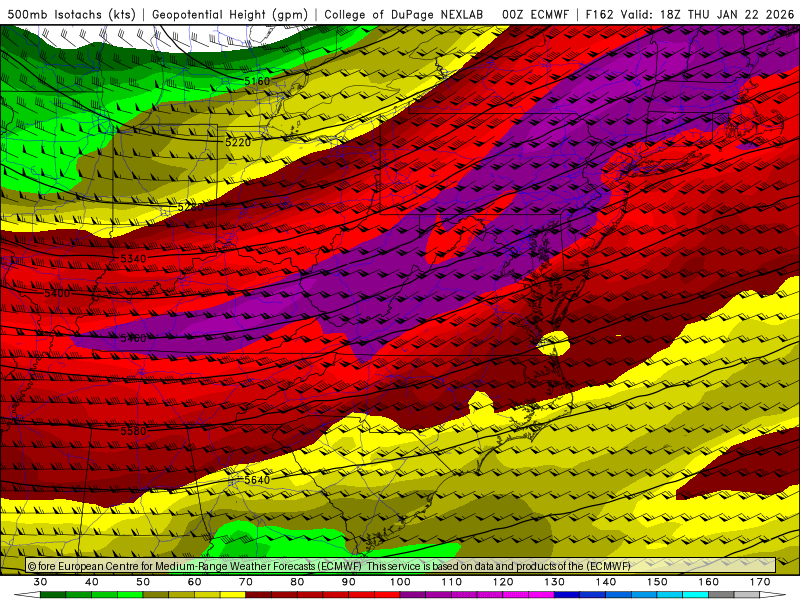Click 'College of DuPage NEXLAB' header label

[404, 14]
